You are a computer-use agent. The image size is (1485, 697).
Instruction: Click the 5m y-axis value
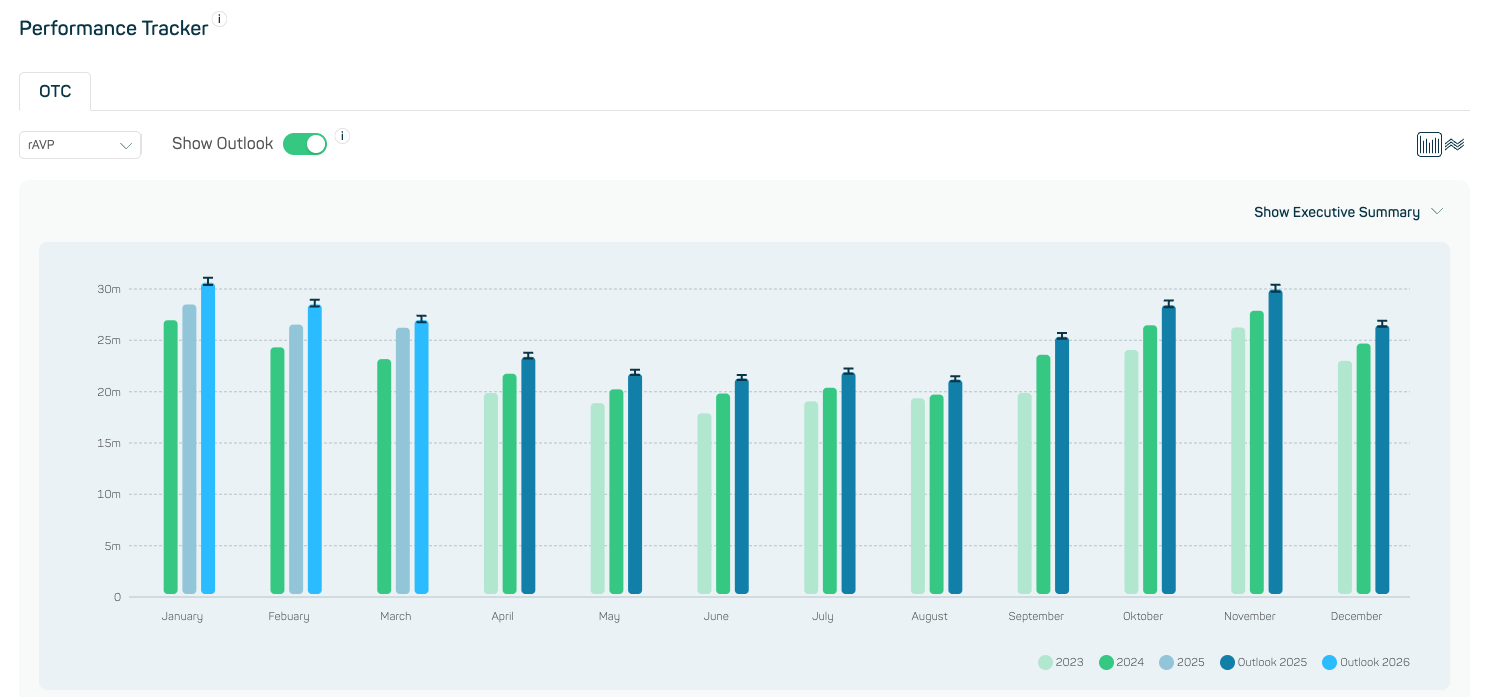click(112, 546)
